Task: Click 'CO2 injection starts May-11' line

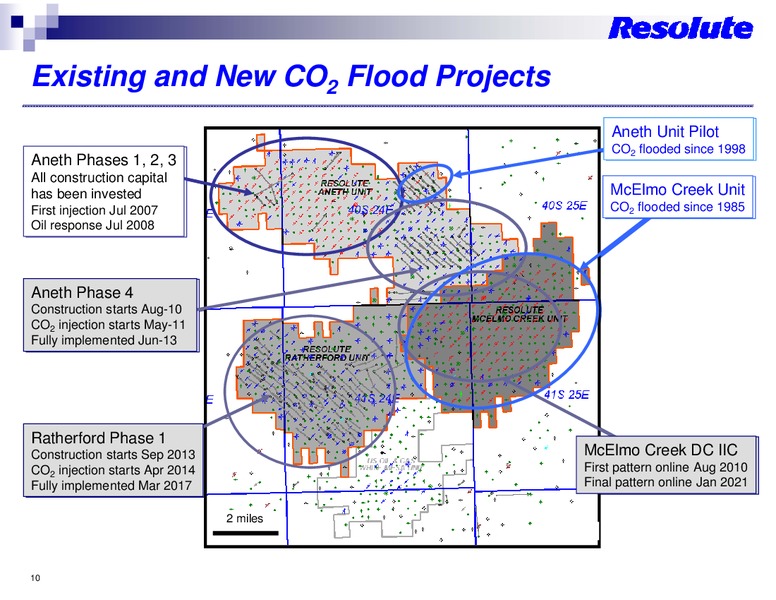Action: click(x=108, y=325)
